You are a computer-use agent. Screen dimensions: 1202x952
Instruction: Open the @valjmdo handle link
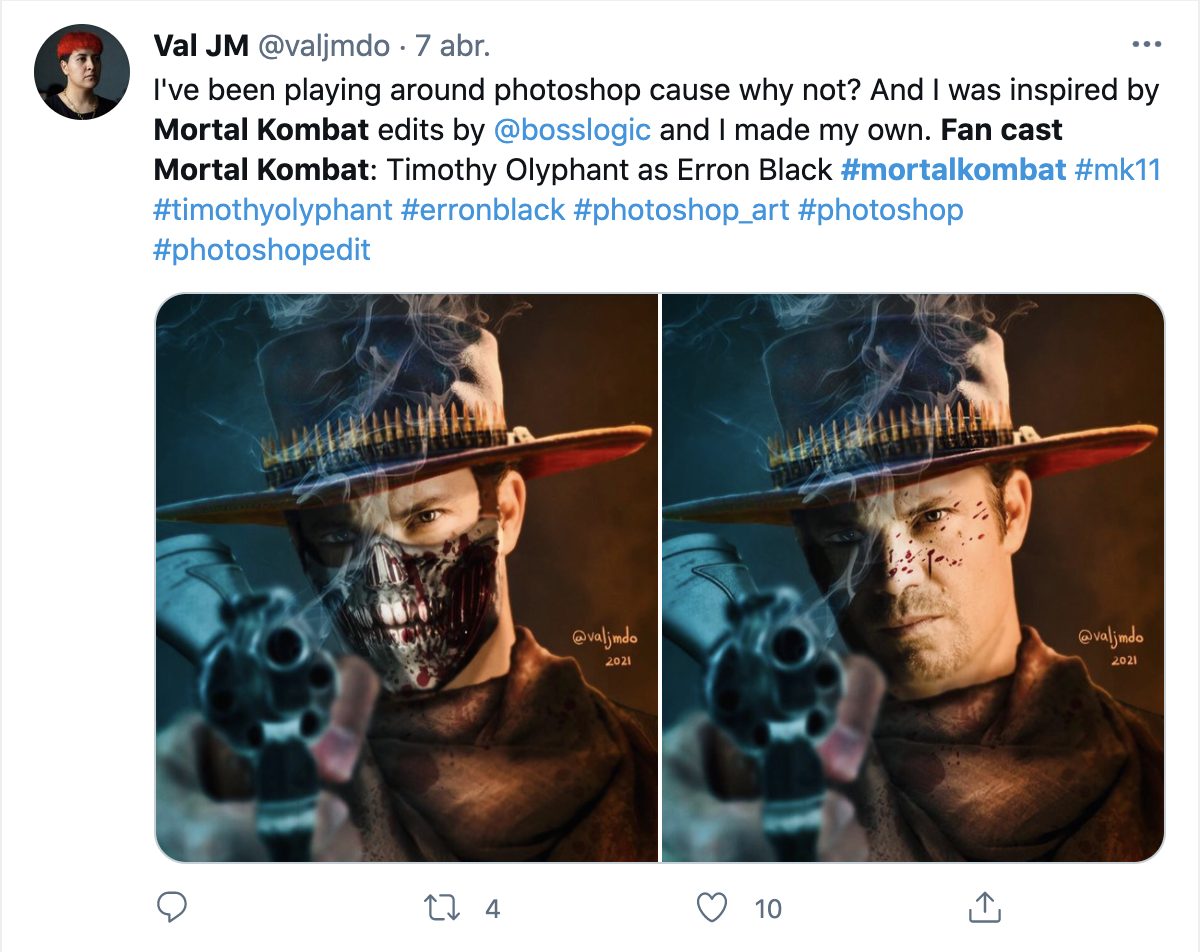323,45
